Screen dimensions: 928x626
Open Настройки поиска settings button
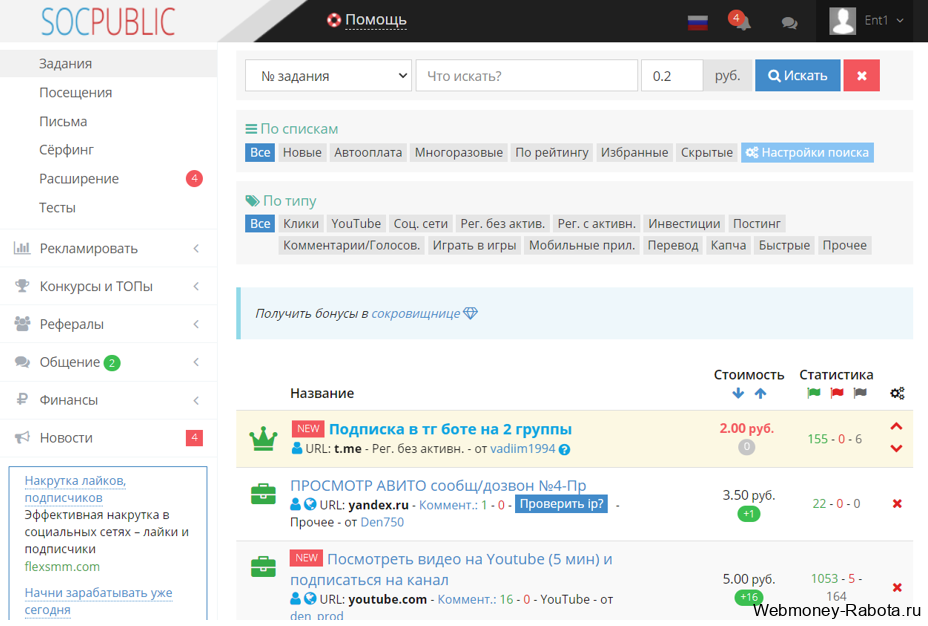tap(807, 153)
